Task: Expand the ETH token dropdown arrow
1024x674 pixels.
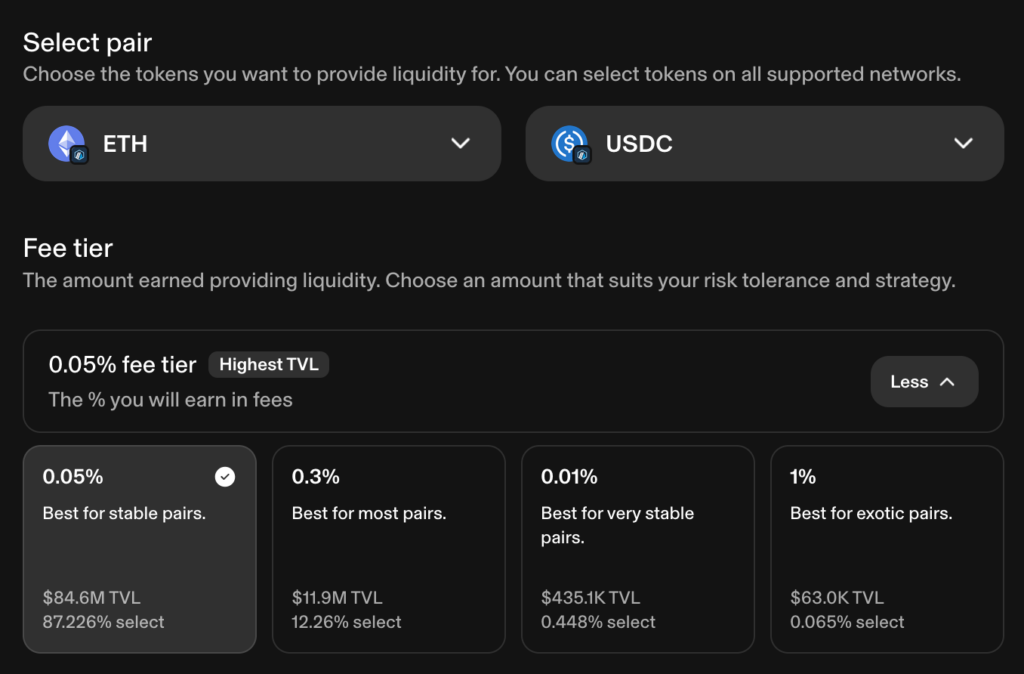Action: pos(460,143)
